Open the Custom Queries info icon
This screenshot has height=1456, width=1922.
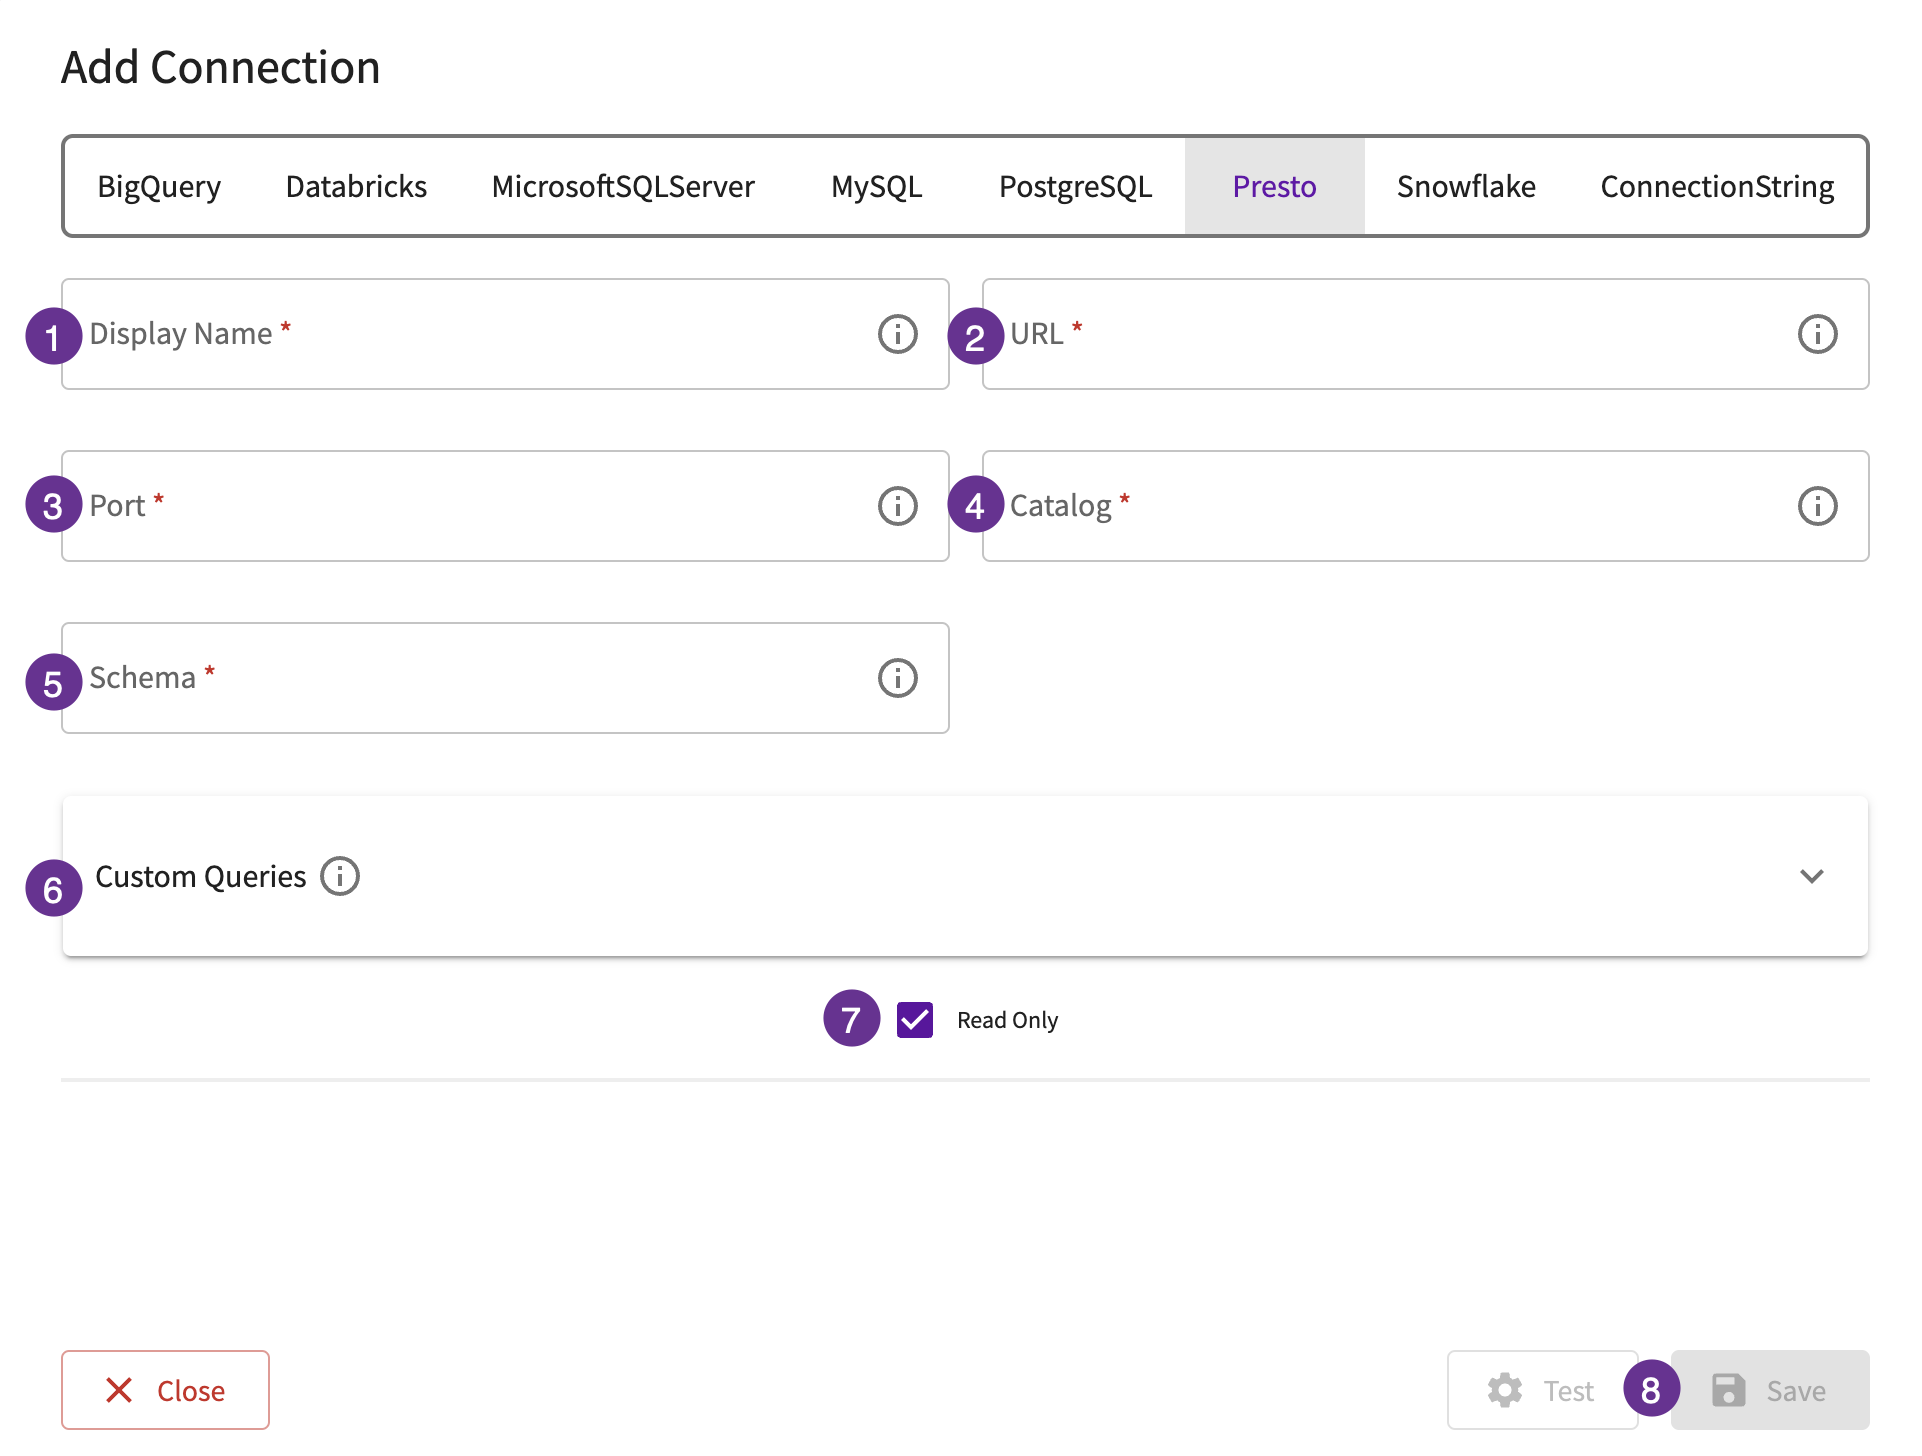pyautogui.click(x=340, y=876)
